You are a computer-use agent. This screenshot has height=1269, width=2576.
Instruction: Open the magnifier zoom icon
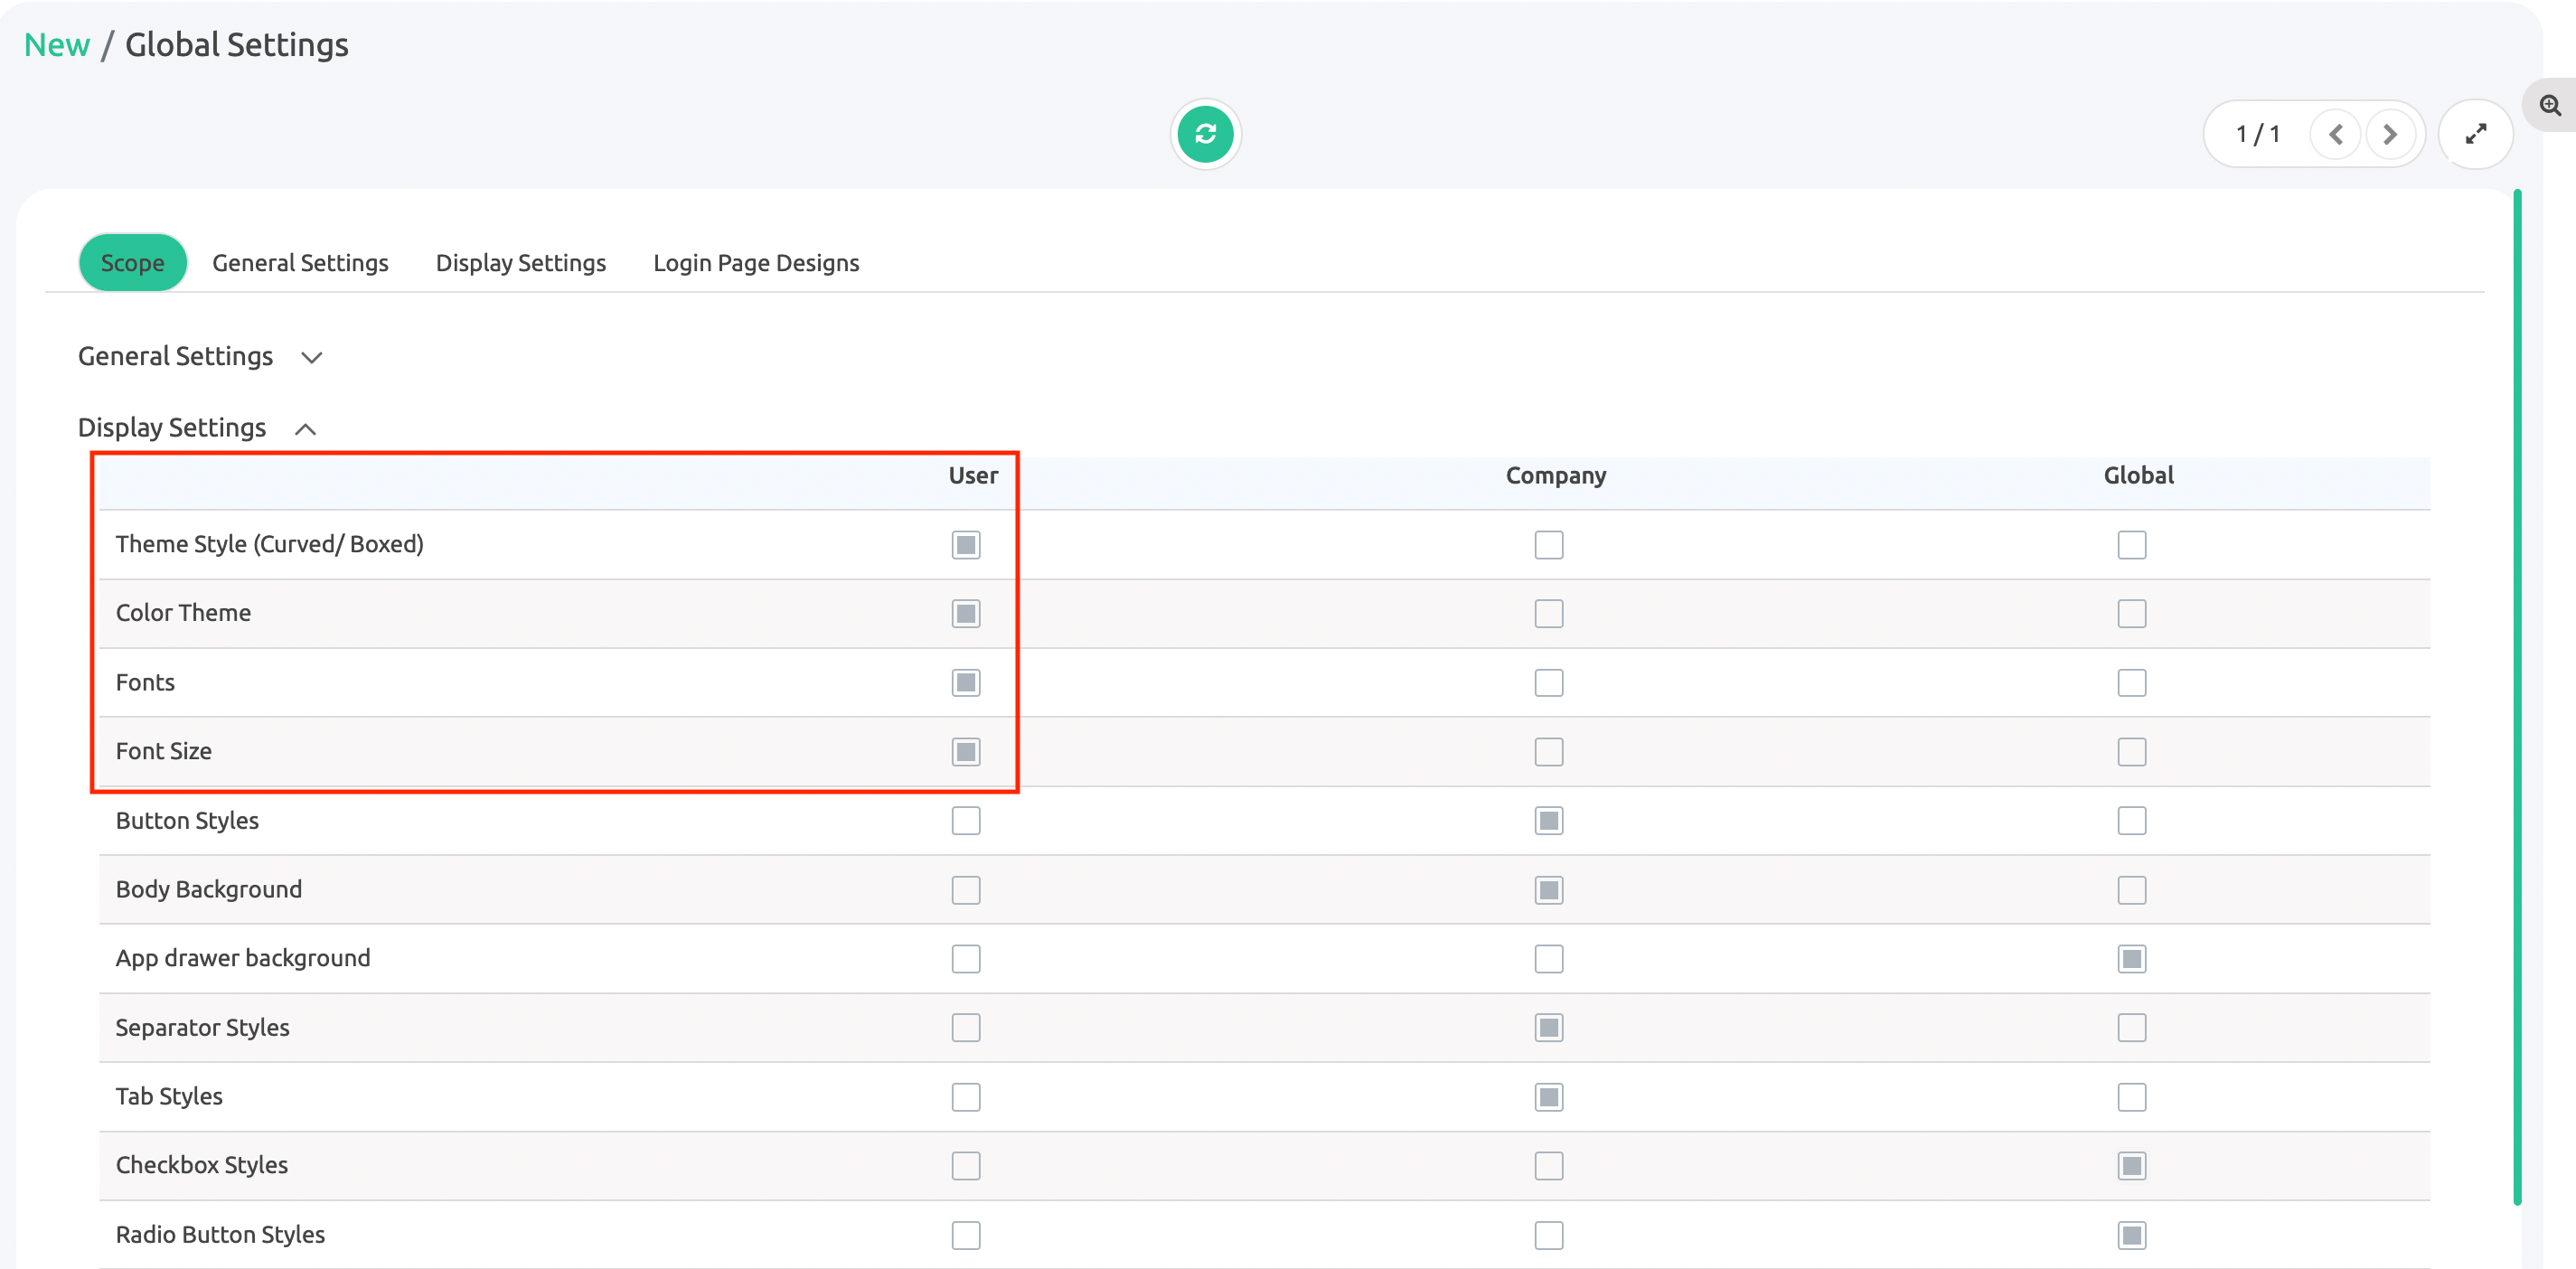(x=2550, y=105)
